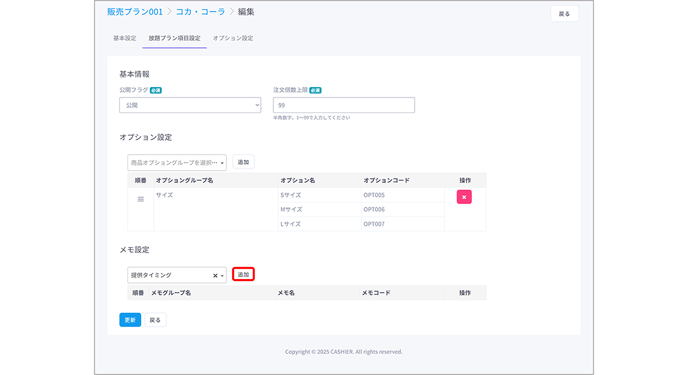Expand the 提供タイミング memo dropdown arrow
The height and width of the screenshot is (375, 688).
(222, 276)
